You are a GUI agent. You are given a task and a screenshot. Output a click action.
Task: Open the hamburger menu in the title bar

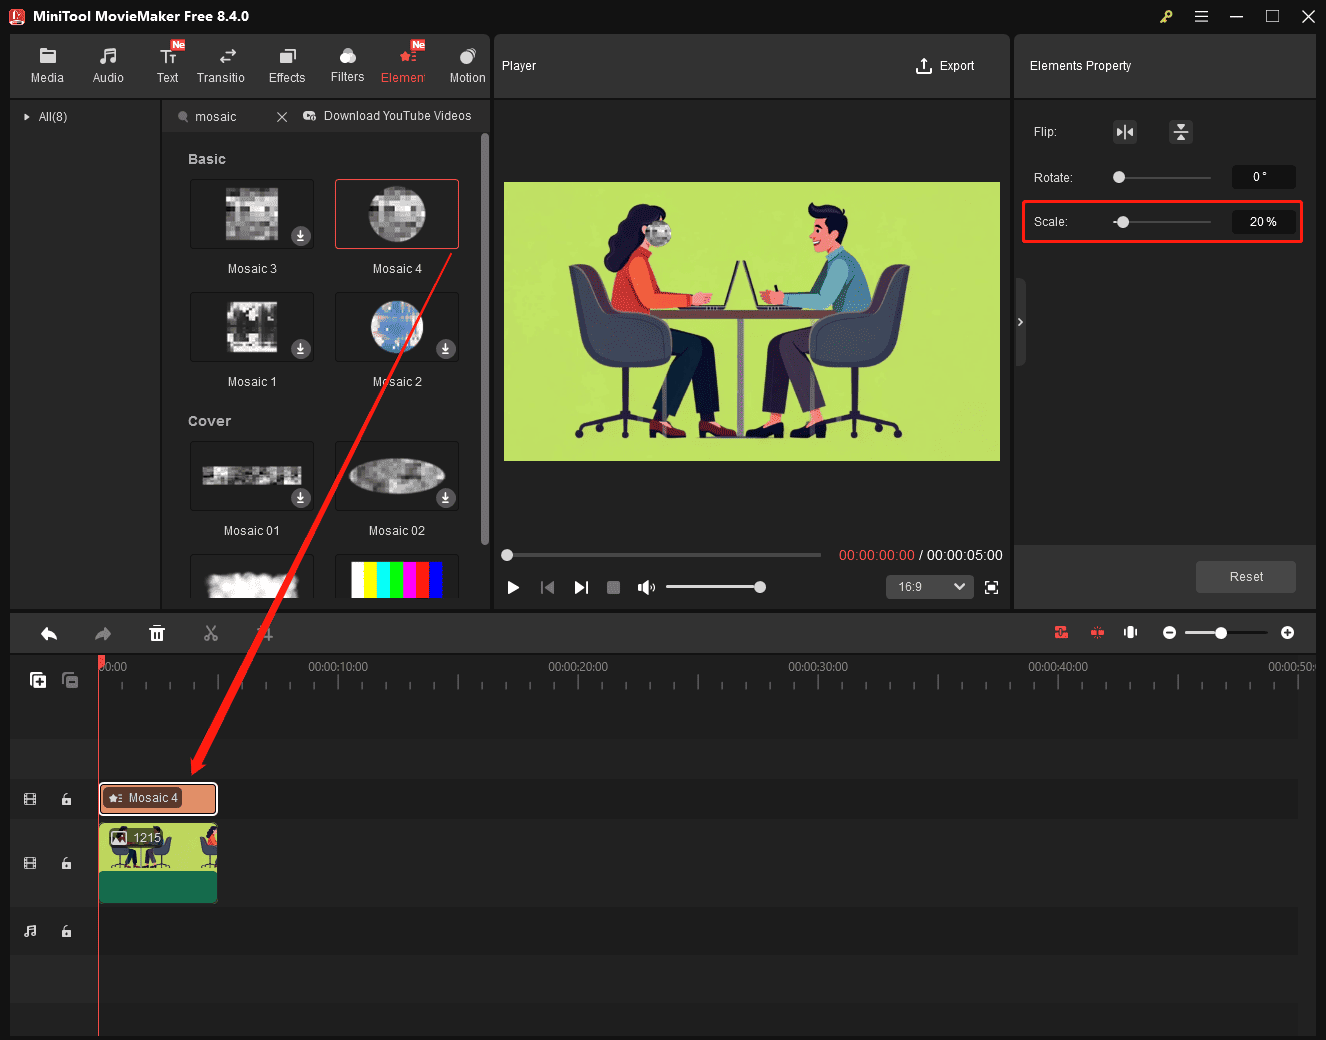point(1201,16)
